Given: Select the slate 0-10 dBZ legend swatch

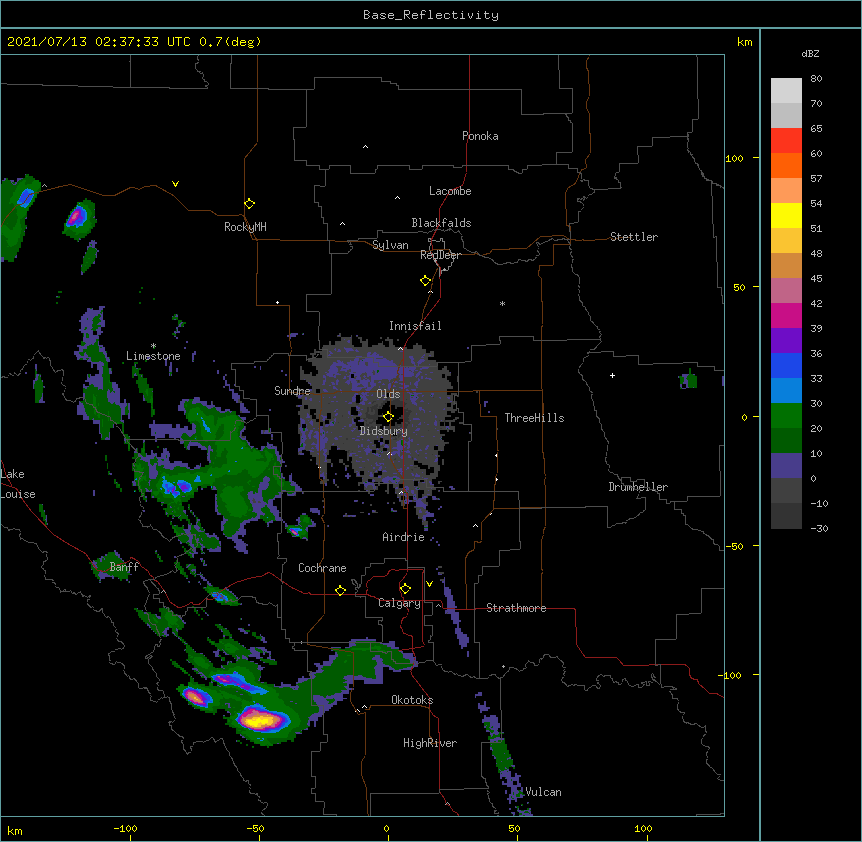Looking at the screenshot, I should 786,466.
